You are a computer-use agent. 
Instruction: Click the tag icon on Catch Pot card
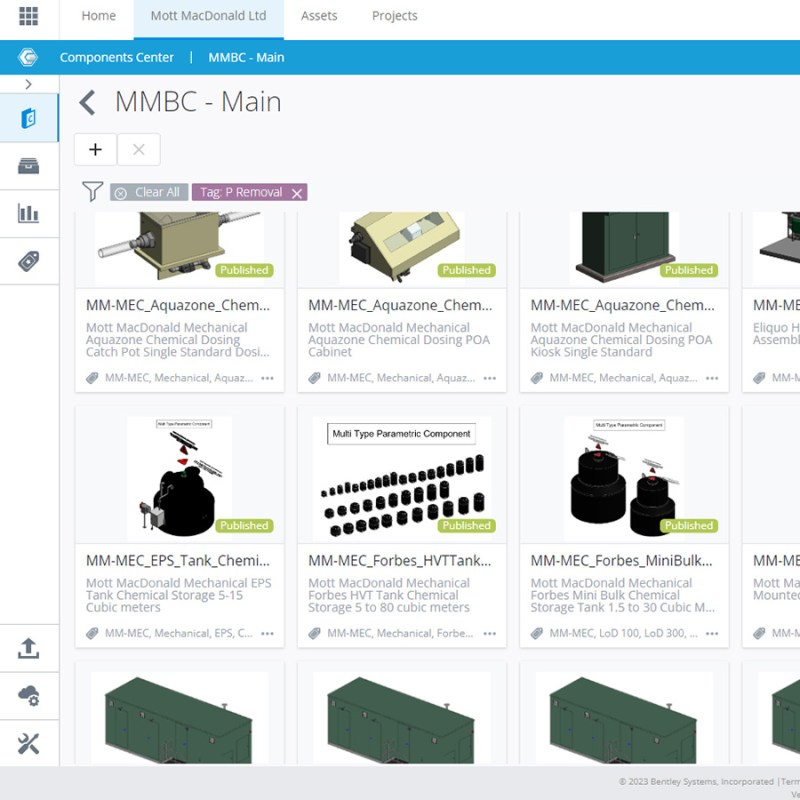click(x=92, y=378)
